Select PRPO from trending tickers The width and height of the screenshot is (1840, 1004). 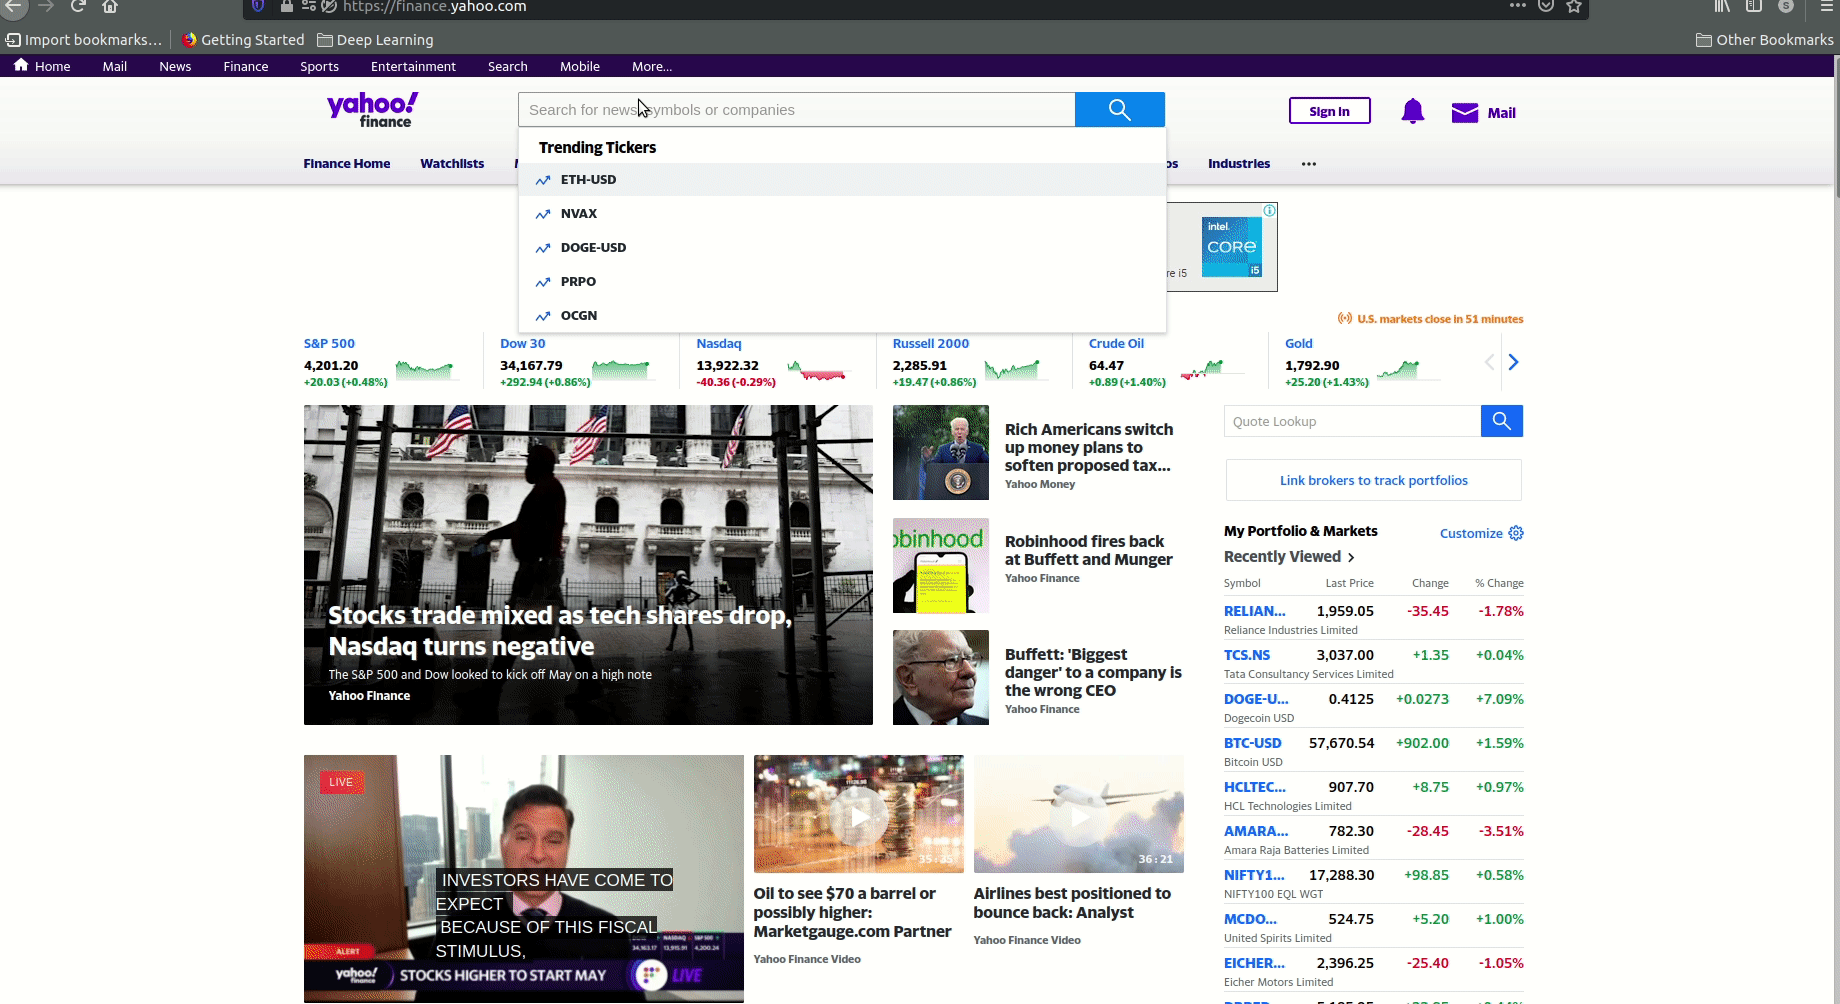click(x=842, y=282)
